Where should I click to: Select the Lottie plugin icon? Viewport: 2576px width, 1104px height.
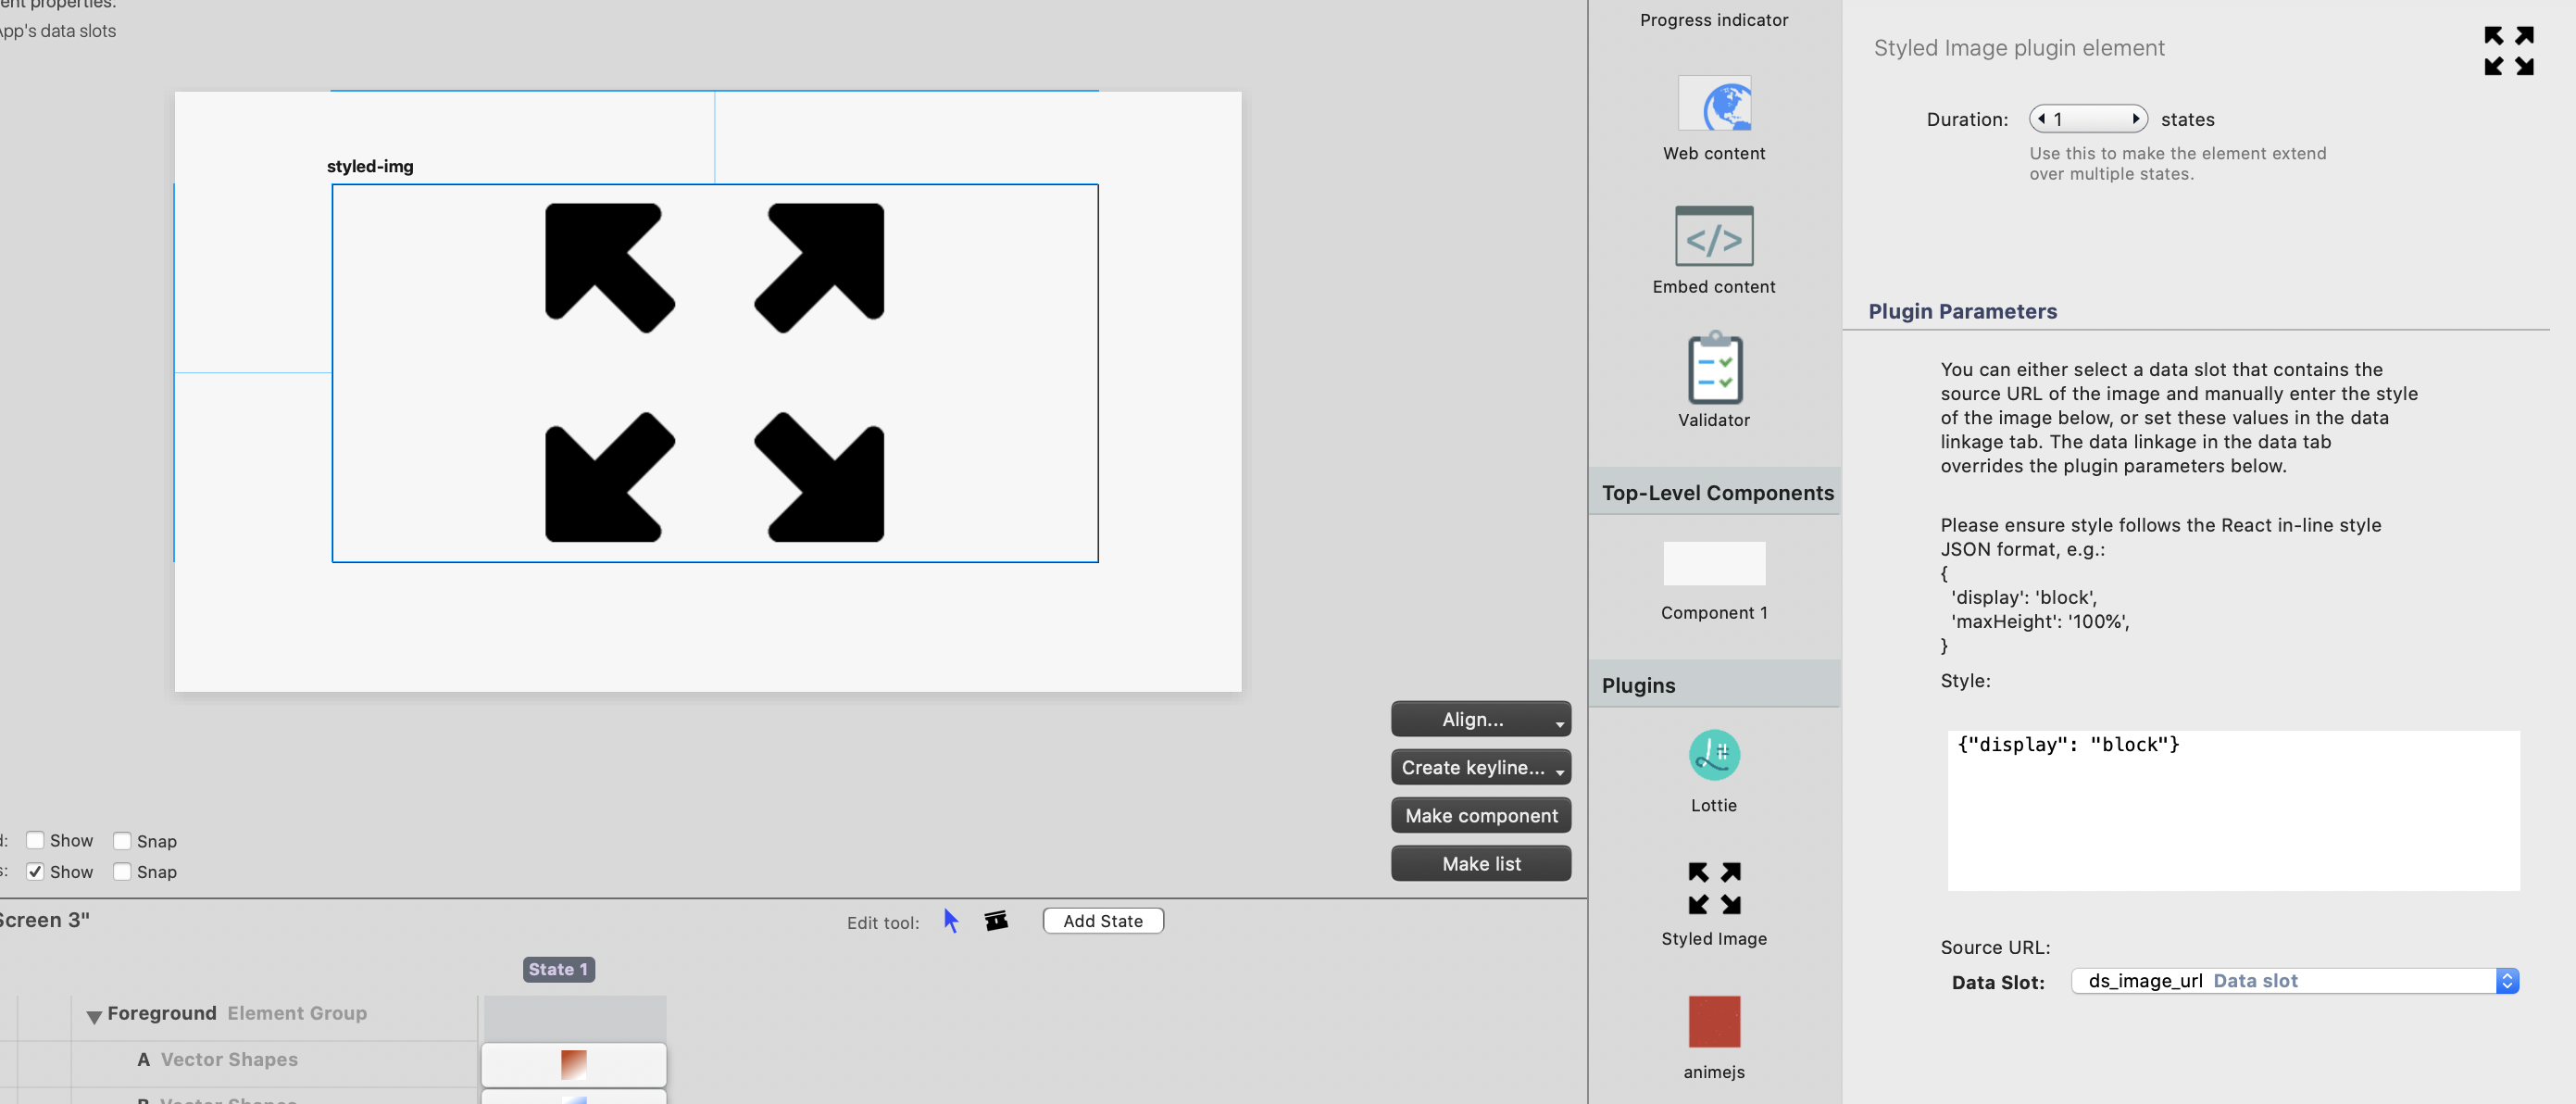[x=1713, y=755]
